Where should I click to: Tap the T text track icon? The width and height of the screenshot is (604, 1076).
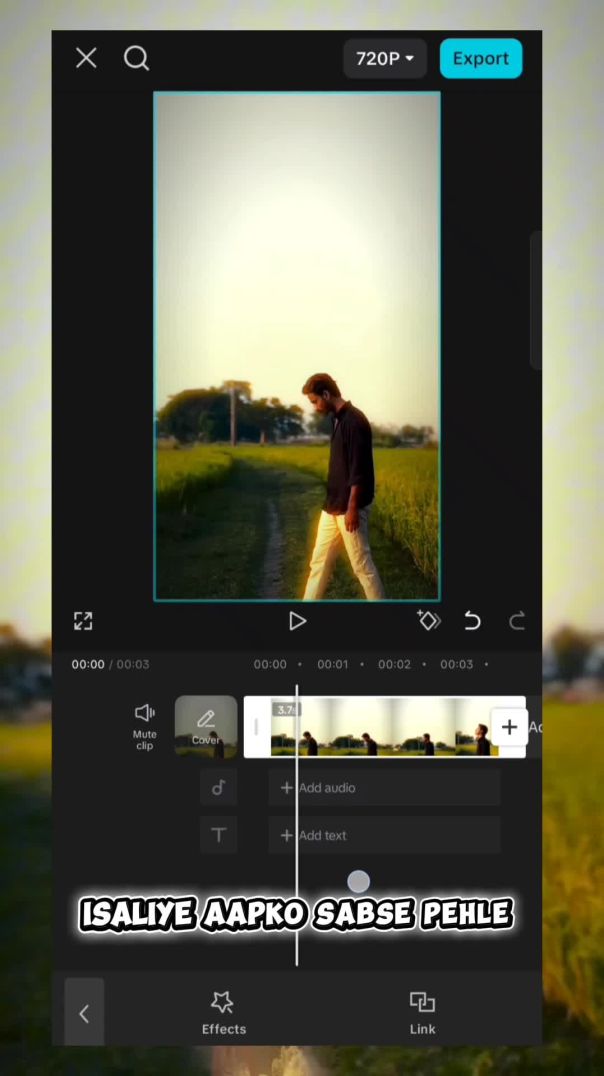219,835
